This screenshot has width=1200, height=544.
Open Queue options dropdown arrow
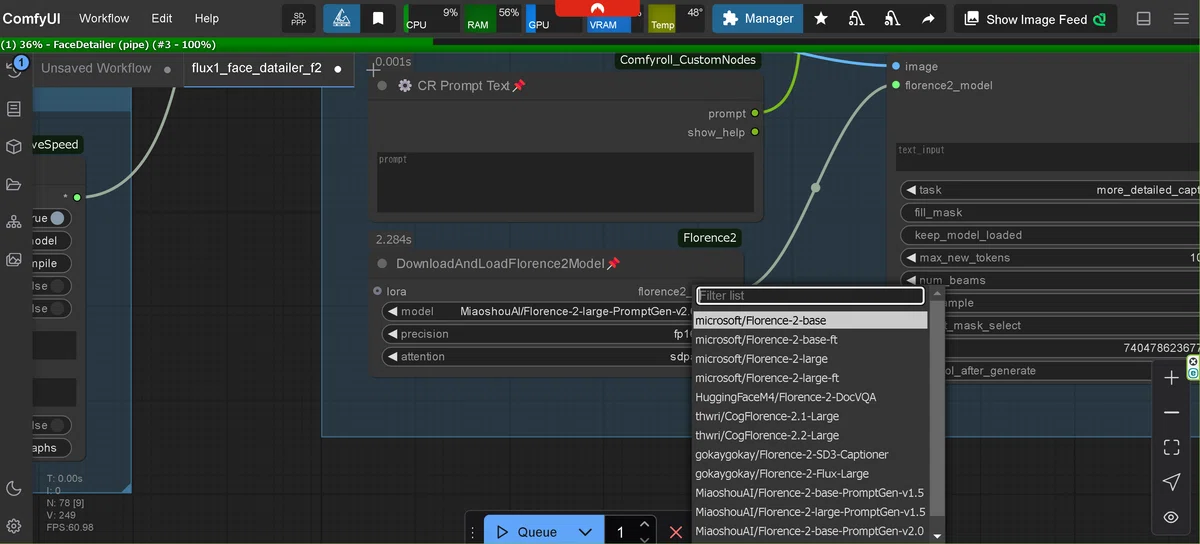click(x=585, y=532)
